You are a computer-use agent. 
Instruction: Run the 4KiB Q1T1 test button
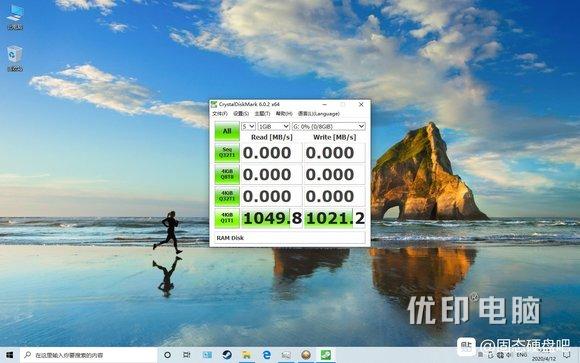[x=227, y=218]
